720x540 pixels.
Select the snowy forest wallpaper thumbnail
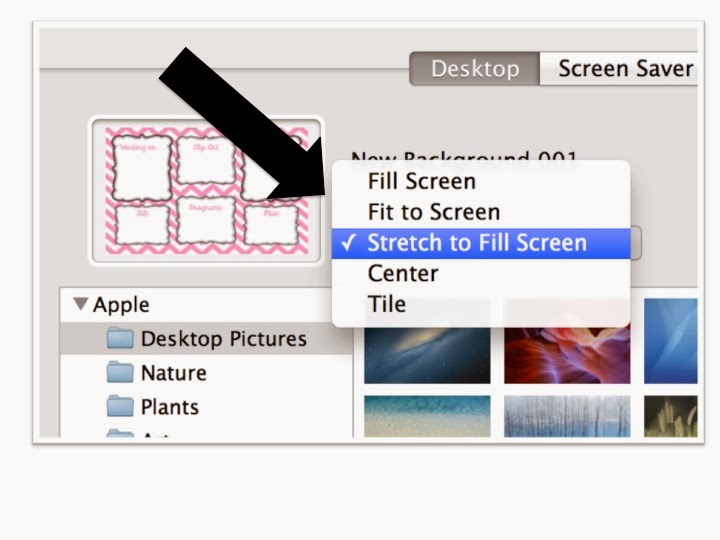pos(566,415)
